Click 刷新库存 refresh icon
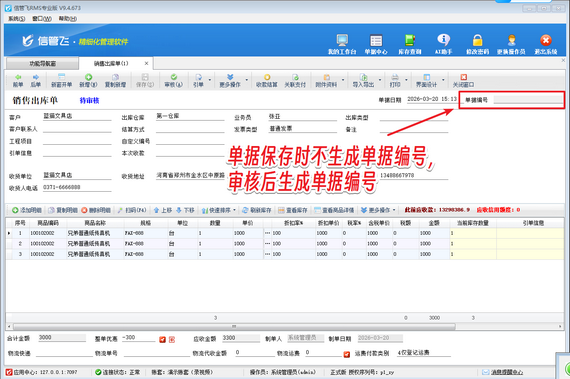Screen dimensions: 570x379 [257, 210]
